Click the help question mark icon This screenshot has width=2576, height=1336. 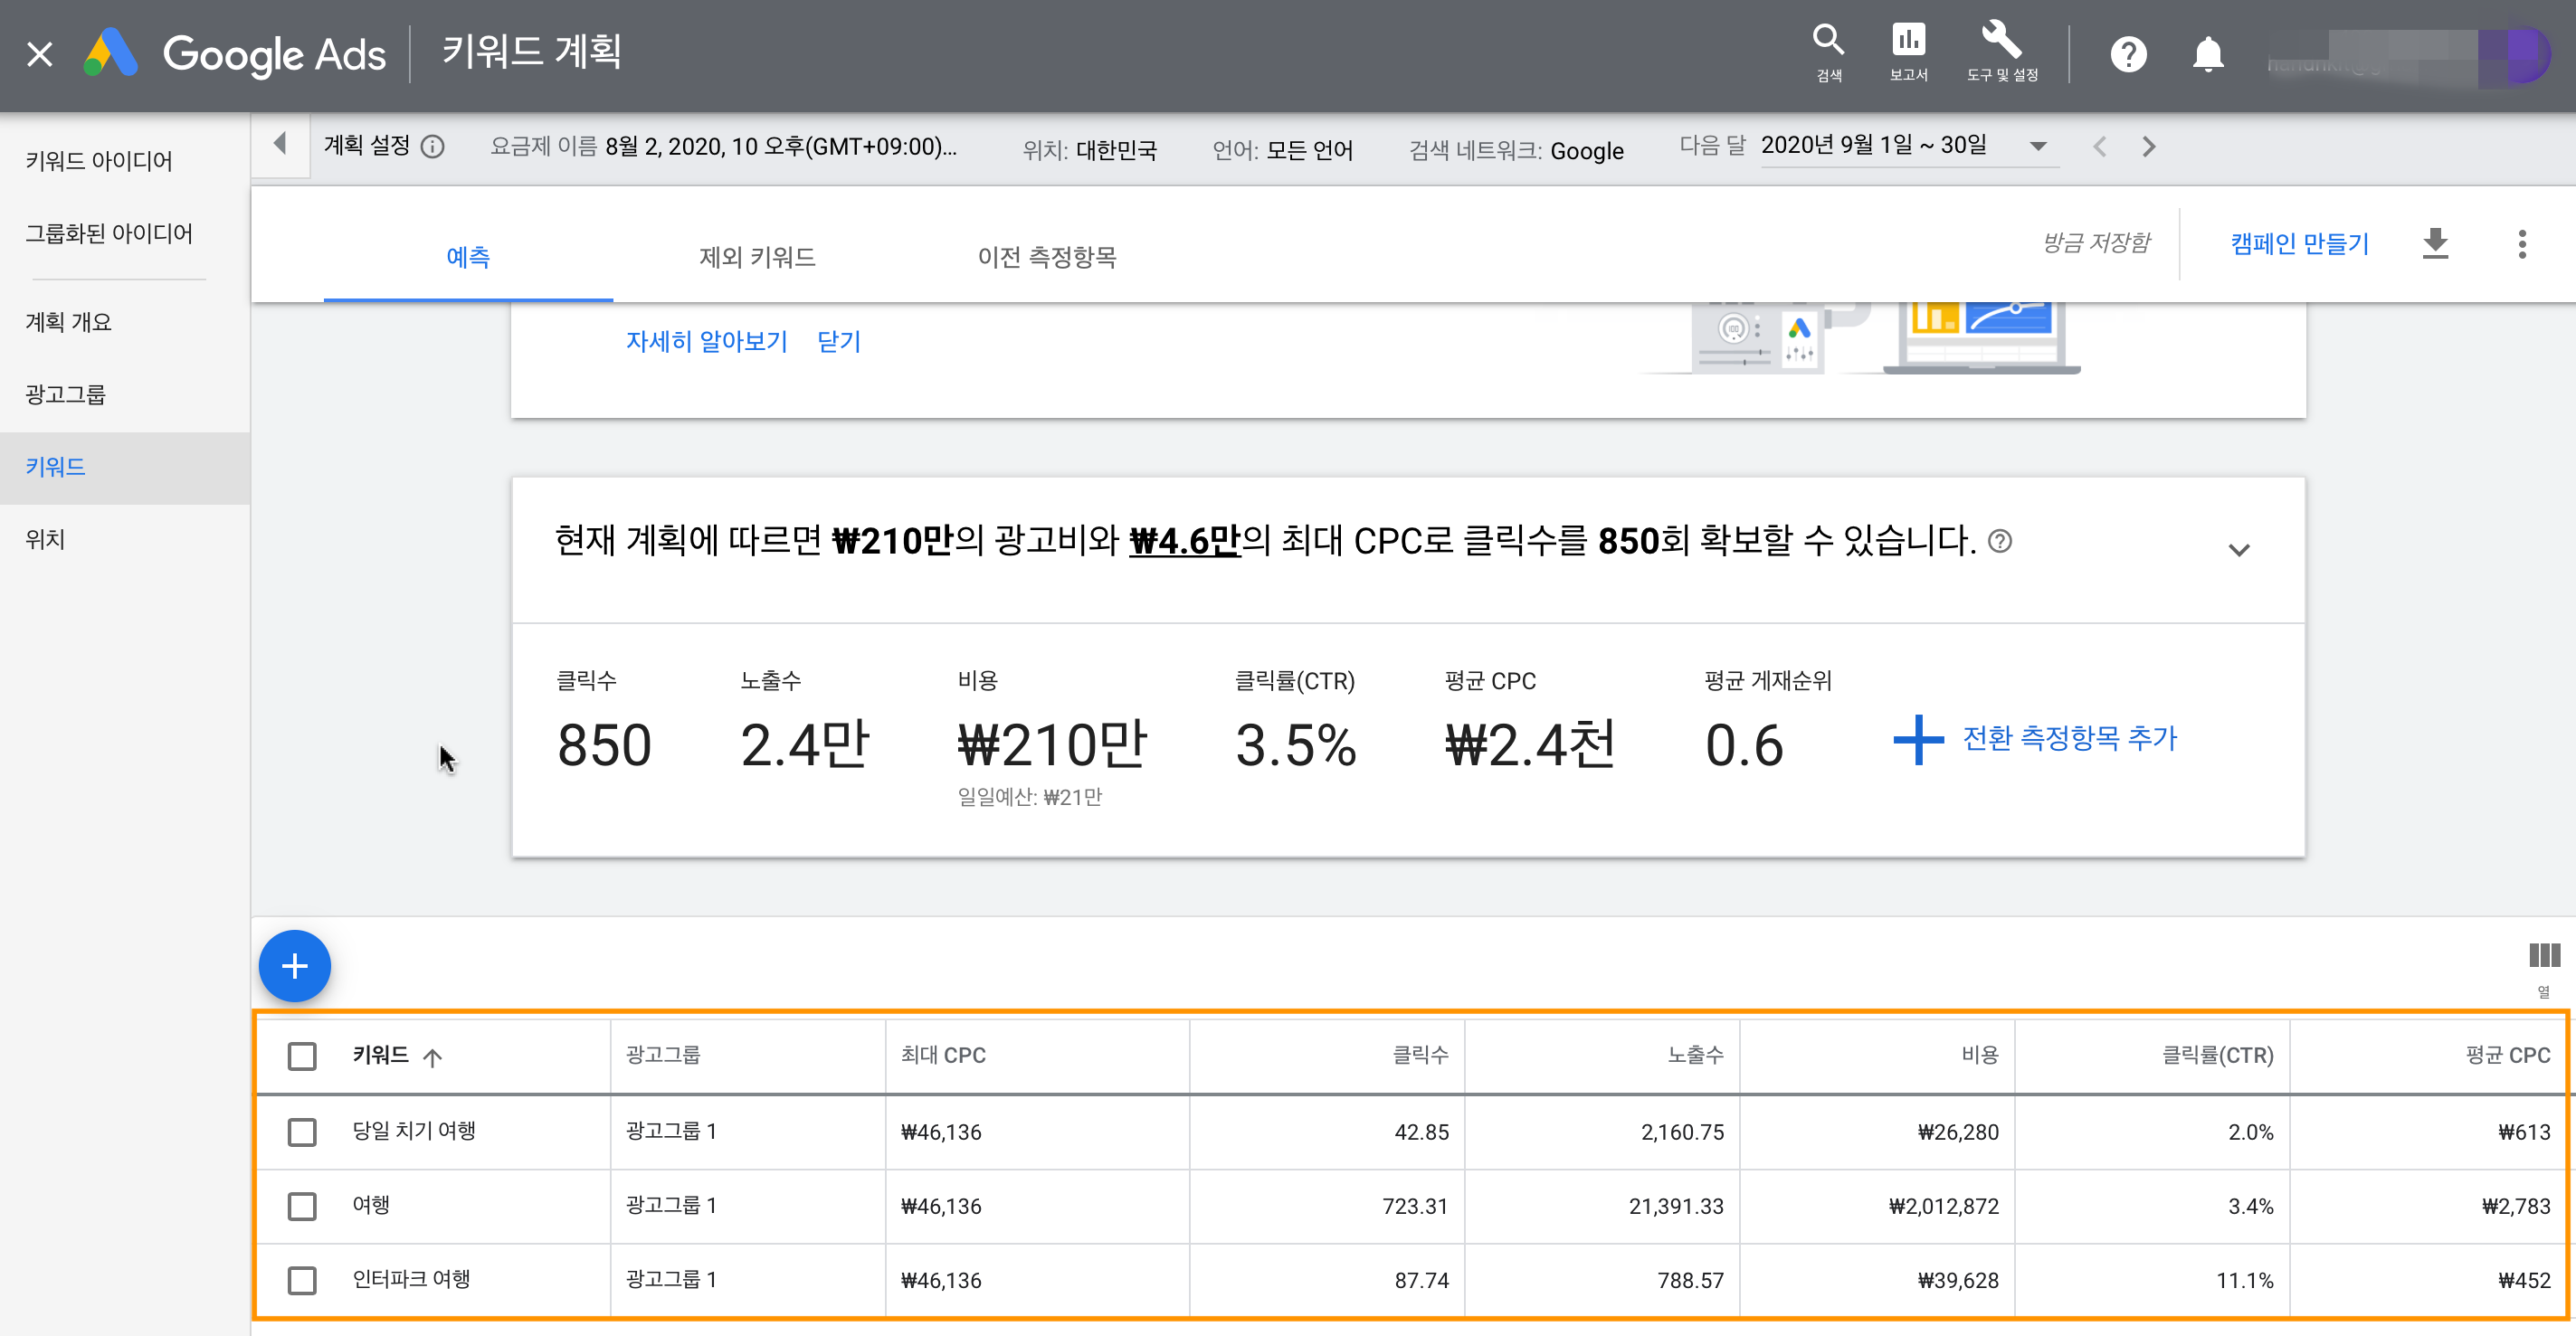click(2128, 54)
